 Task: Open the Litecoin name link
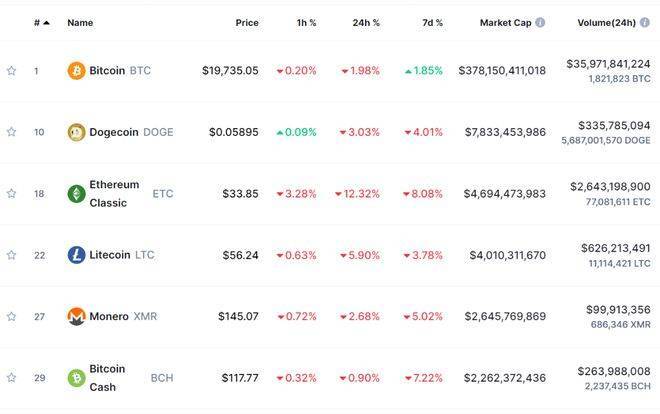pyautogui.click(x=109, y=255)
